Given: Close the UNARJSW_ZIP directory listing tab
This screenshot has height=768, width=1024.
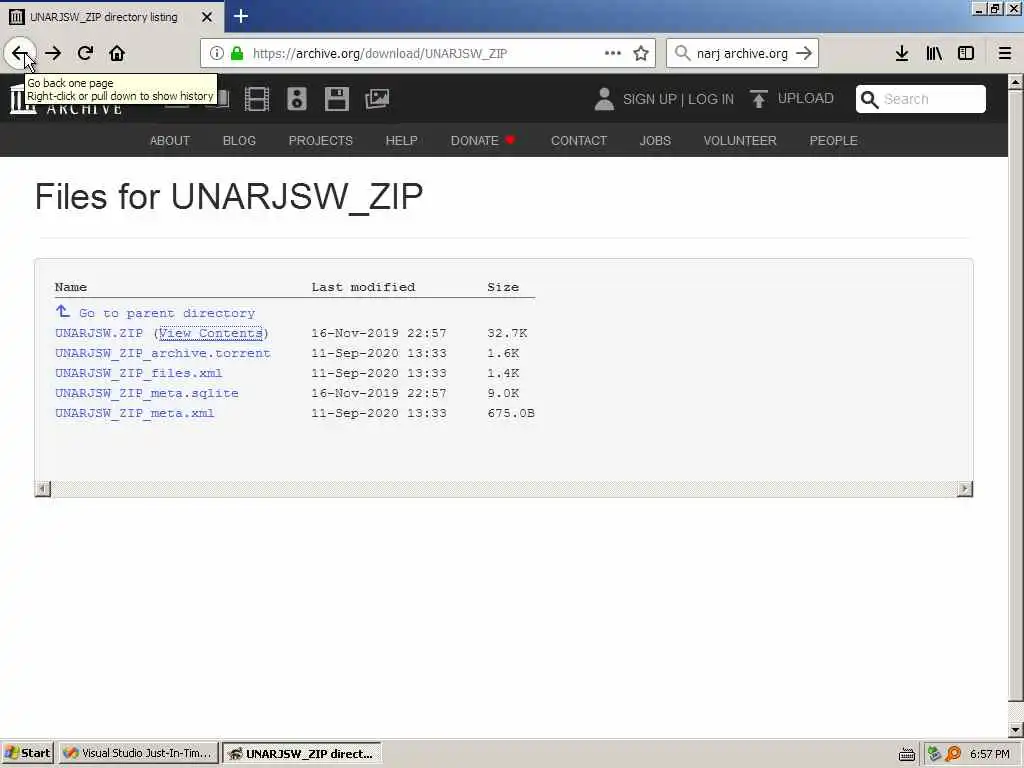Looking at the screenshot, I should point(206,17).
